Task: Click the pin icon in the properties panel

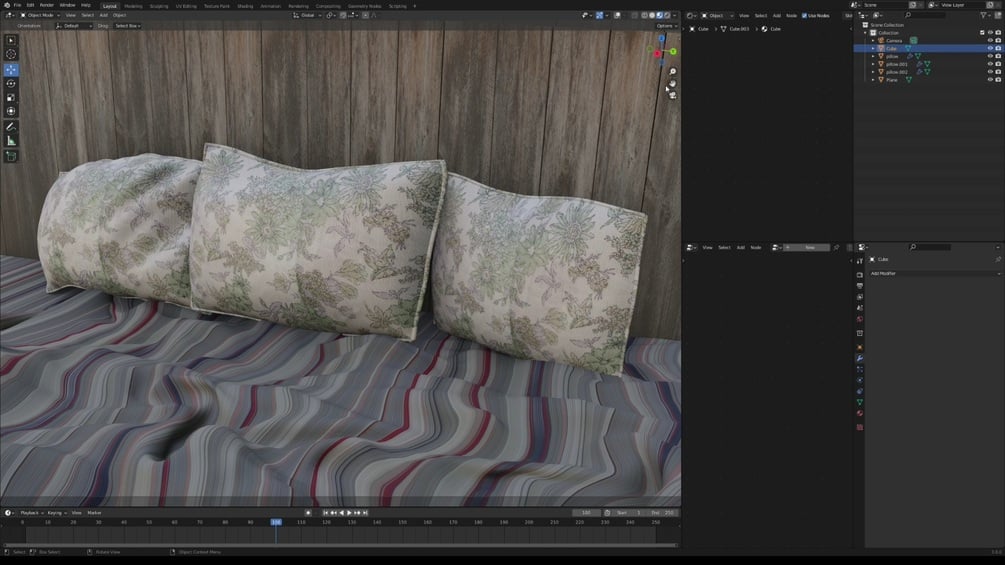Action: [998, 259]
